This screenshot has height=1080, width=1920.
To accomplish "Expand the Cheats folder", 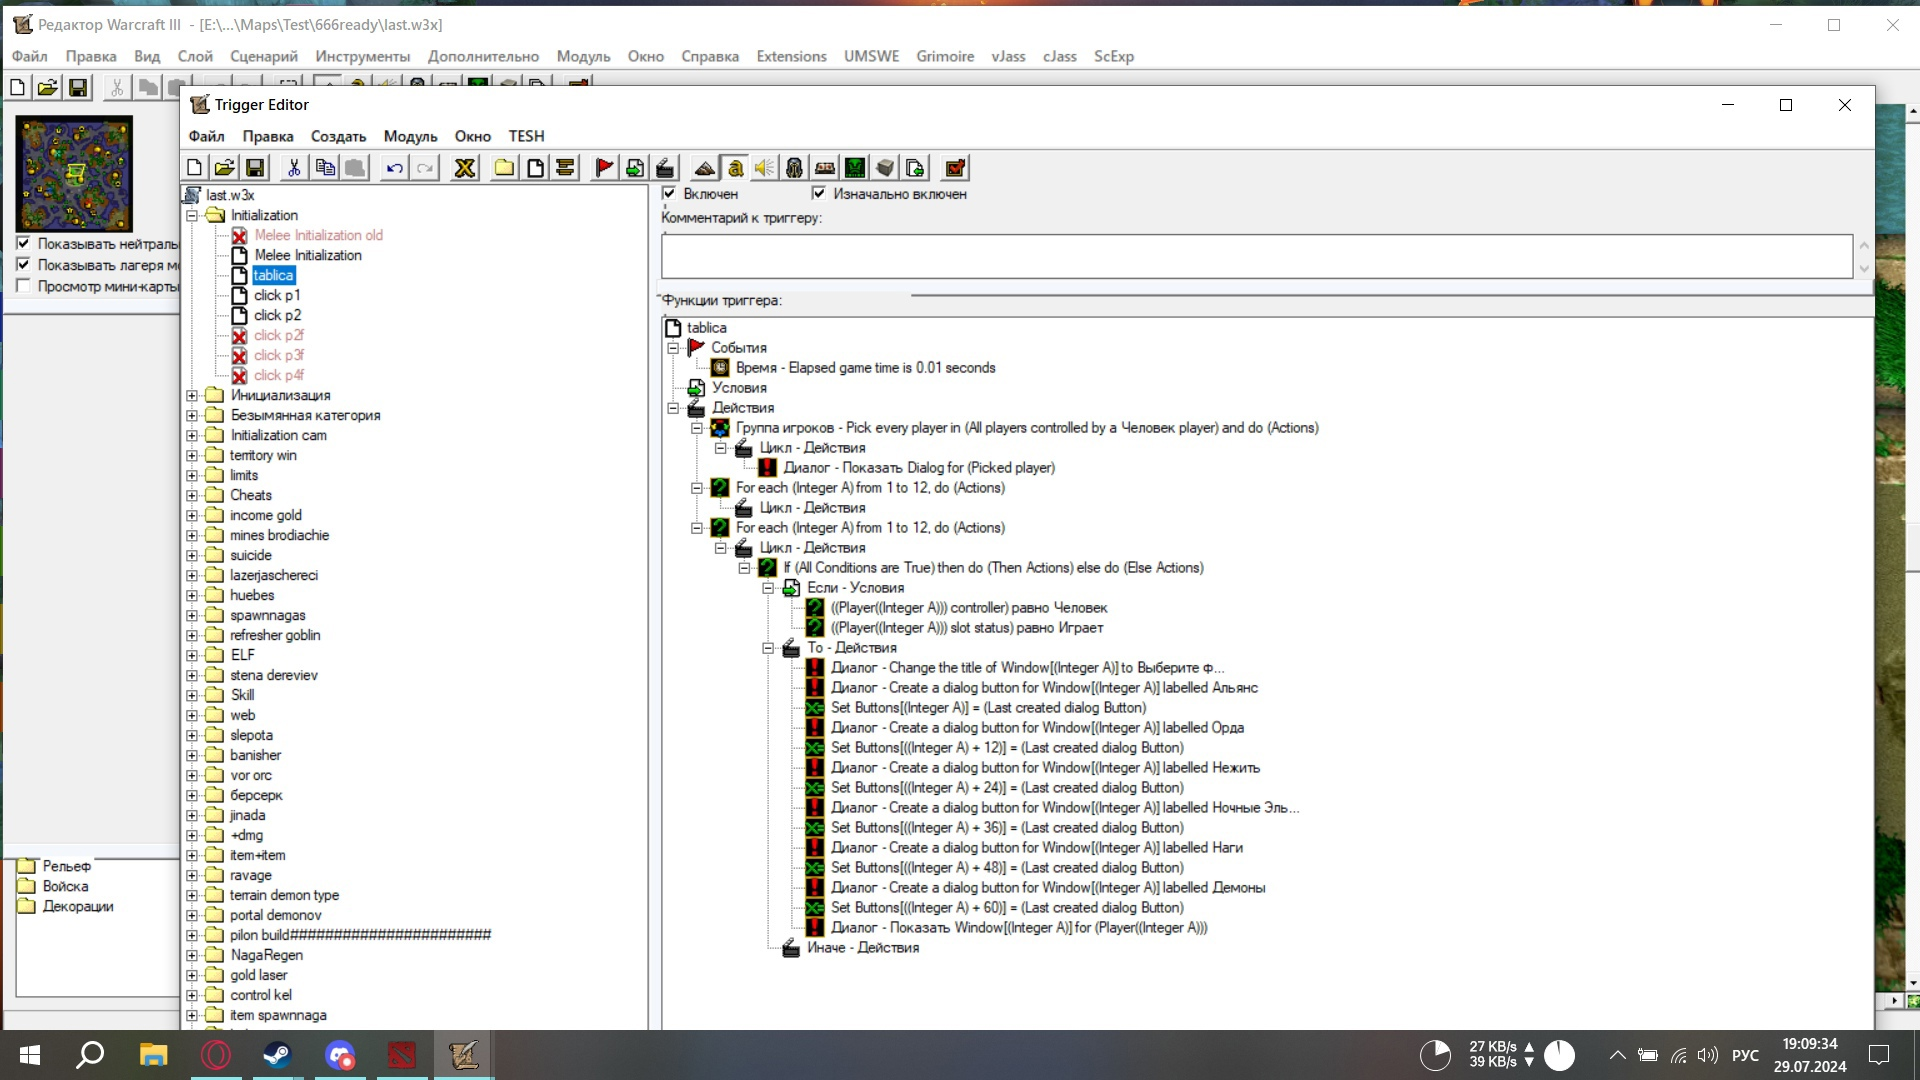I will click(192, 495).
